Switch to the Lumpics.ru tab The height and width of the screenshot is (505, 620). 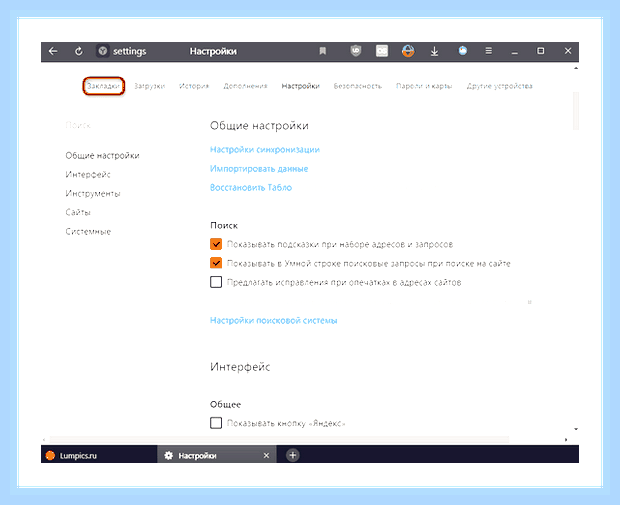pyautogui.click(x=99, y=455)
